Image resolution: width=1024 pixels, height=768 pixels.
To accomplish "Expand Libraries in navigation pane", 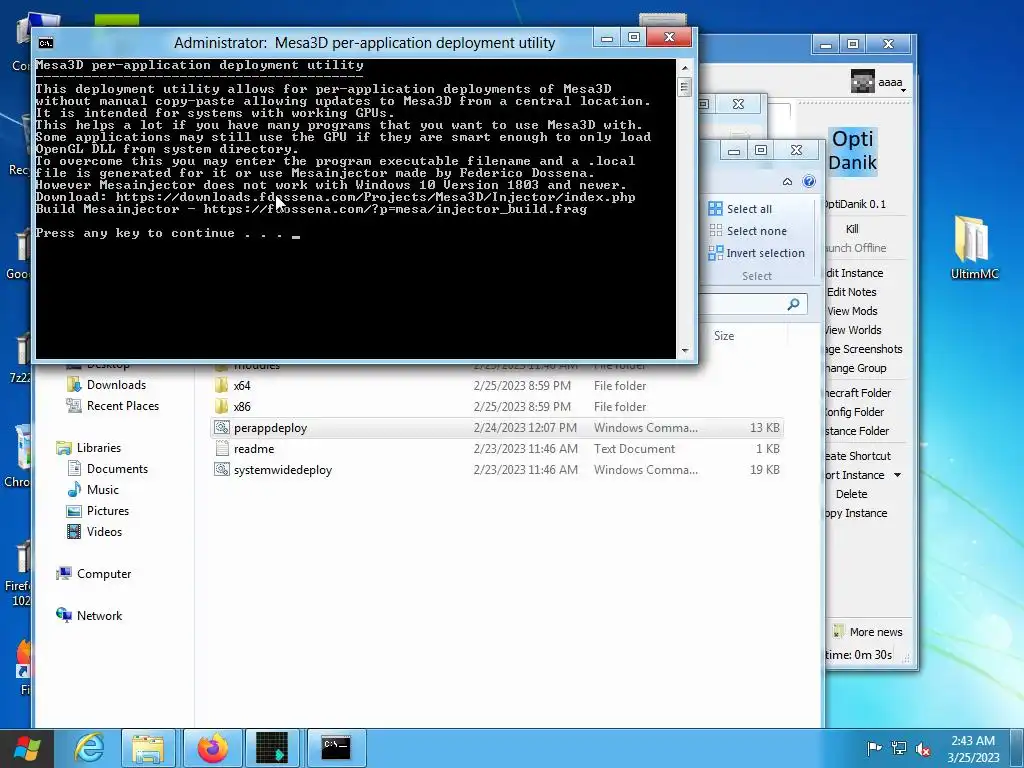I will [98, 447].
